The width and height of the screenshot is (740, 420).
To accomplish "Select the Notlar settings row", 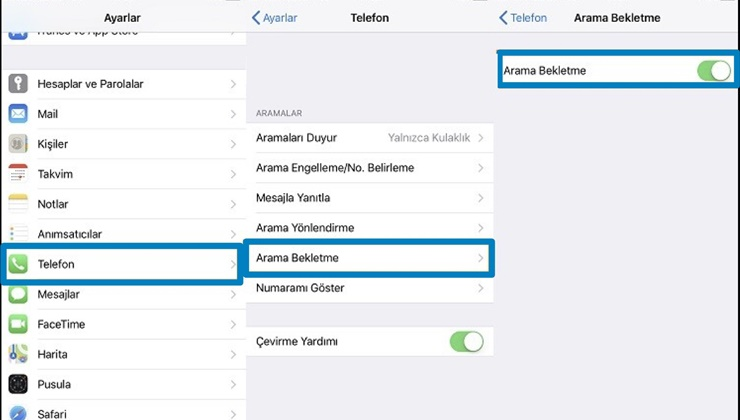I will [x=122, y=204].
